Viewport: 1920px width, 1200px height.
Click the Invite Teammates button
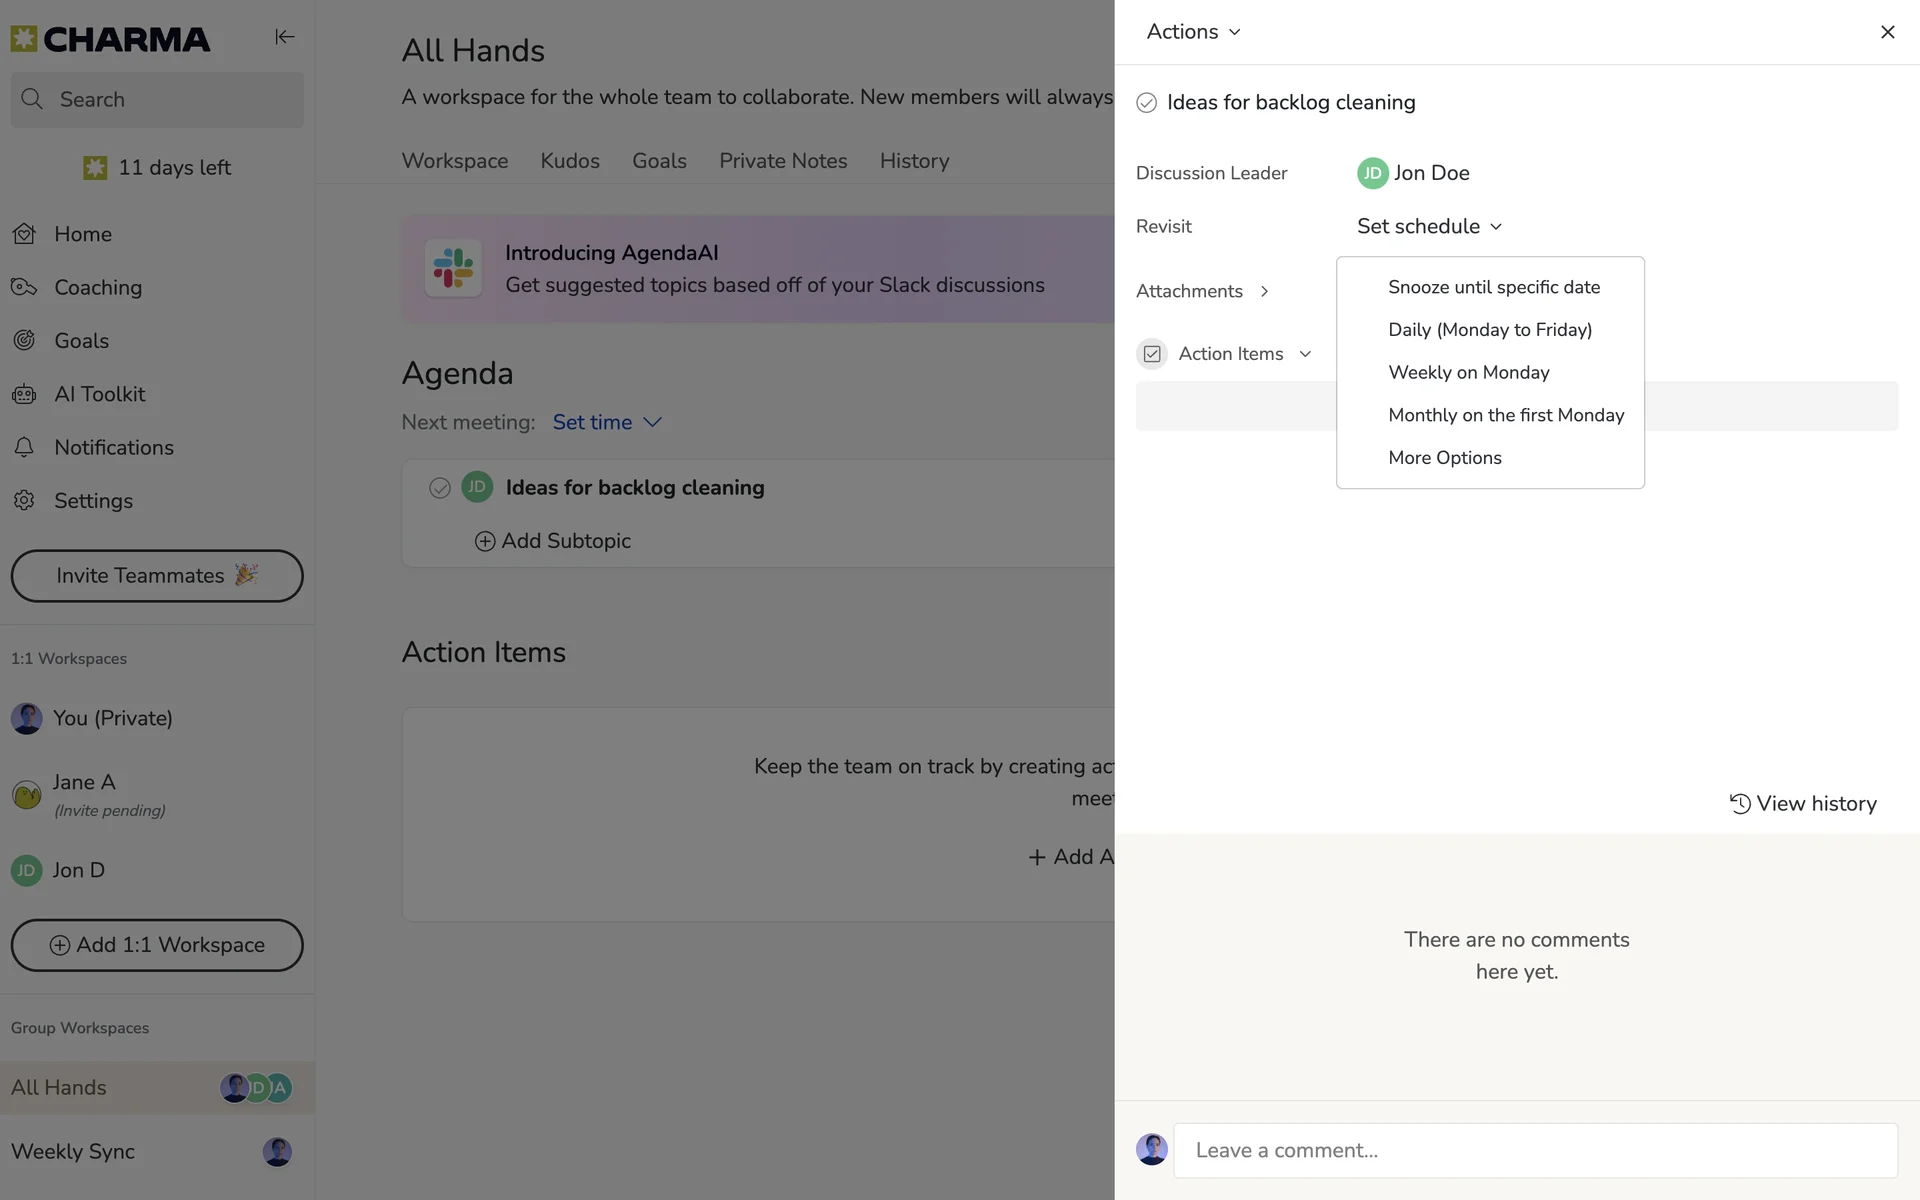click(x=157, y=576)
